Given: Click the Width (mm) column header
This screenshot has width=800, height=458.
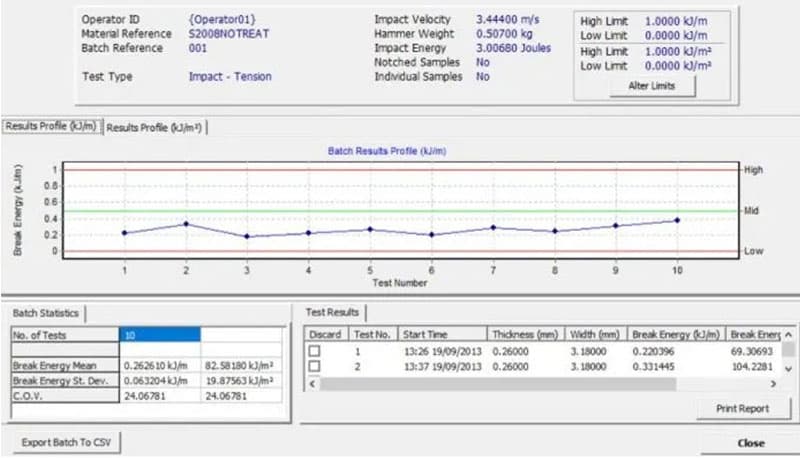Looking at the screenshot, I should click(595, 335).
